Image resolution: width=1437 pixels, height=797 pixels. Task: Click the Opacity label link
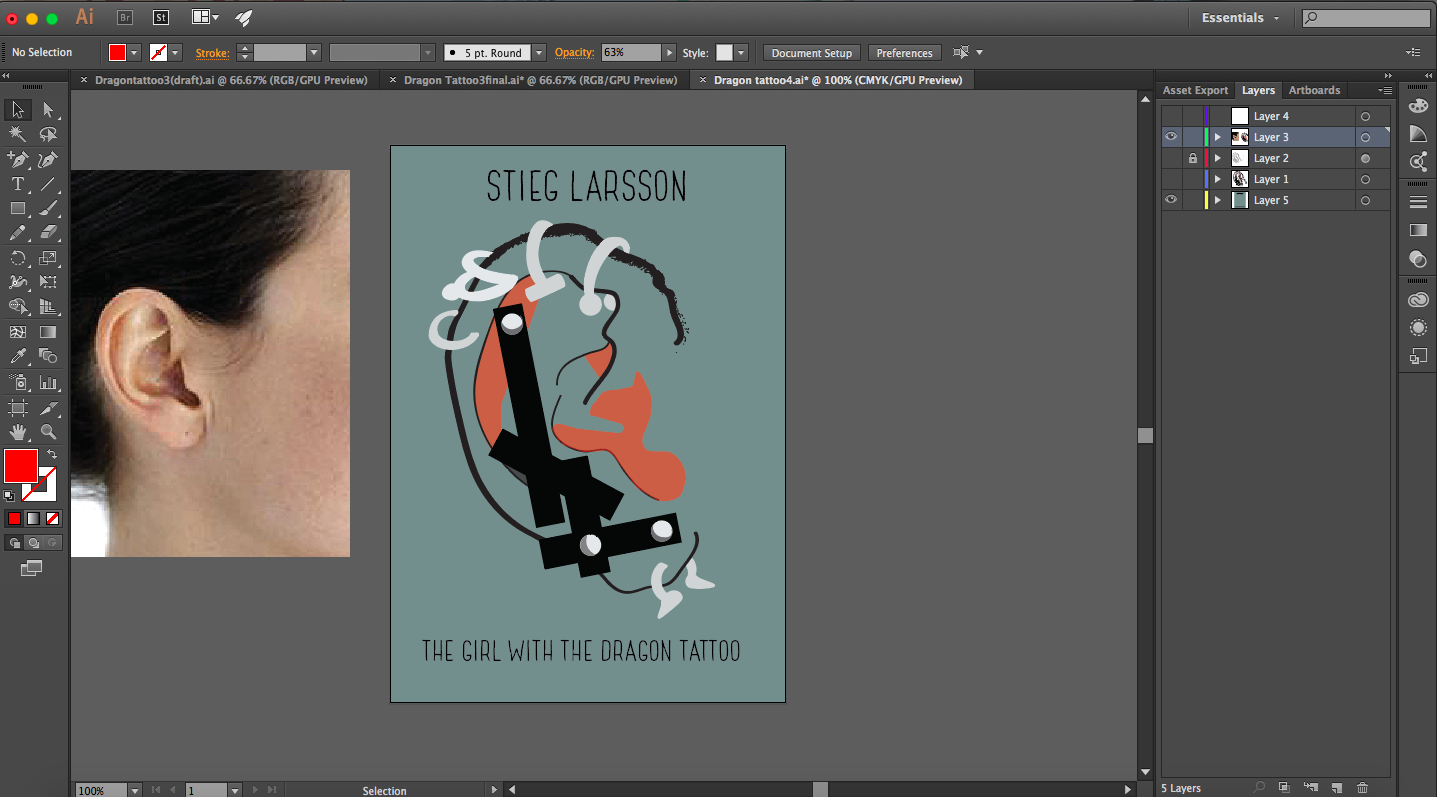[x=575, y=52]
